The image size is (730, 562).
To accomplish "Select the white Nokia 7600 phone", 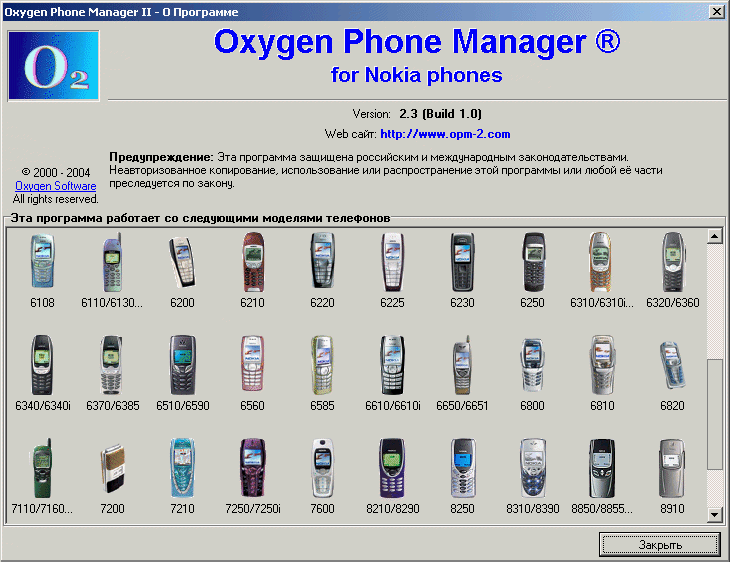I will click(323, 468).
